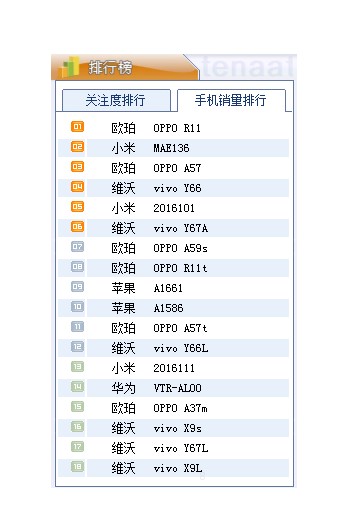Click the gray 09 rank badge
This screenshot has width=362, height=528.
pyautogui.click(x=77, y=287)
